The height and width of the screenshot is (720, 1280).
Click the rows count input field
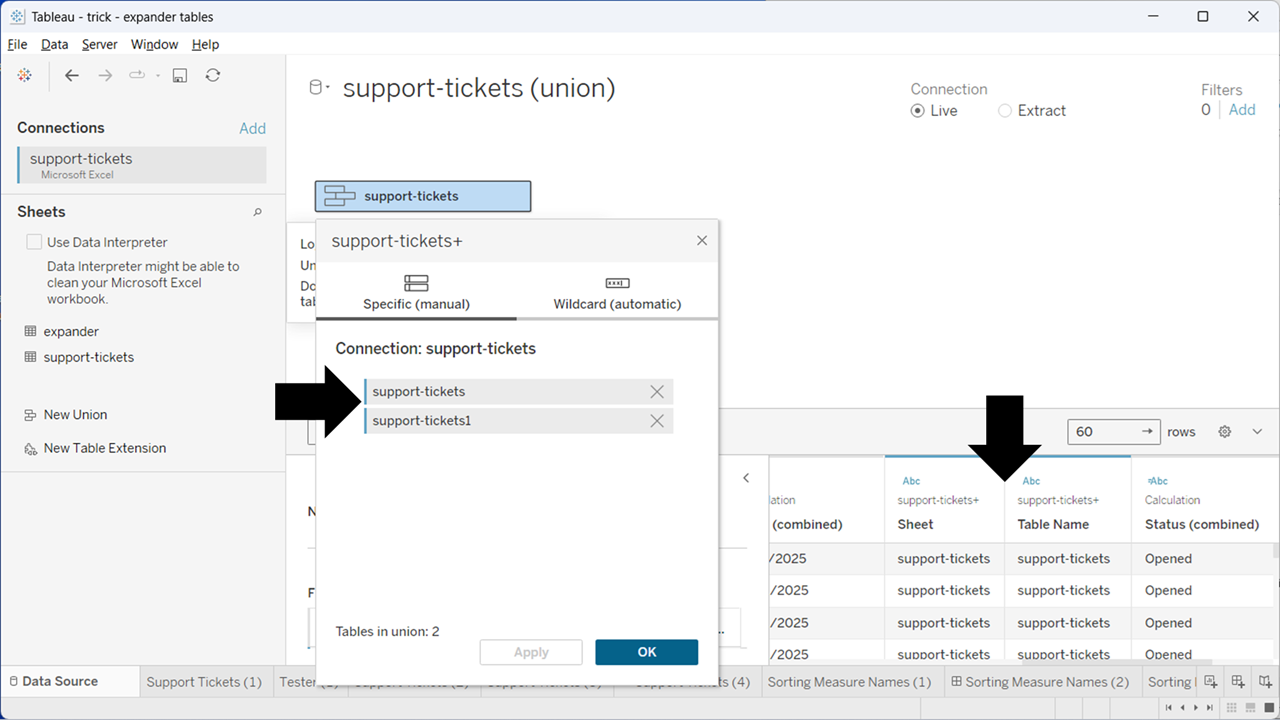1102,432
